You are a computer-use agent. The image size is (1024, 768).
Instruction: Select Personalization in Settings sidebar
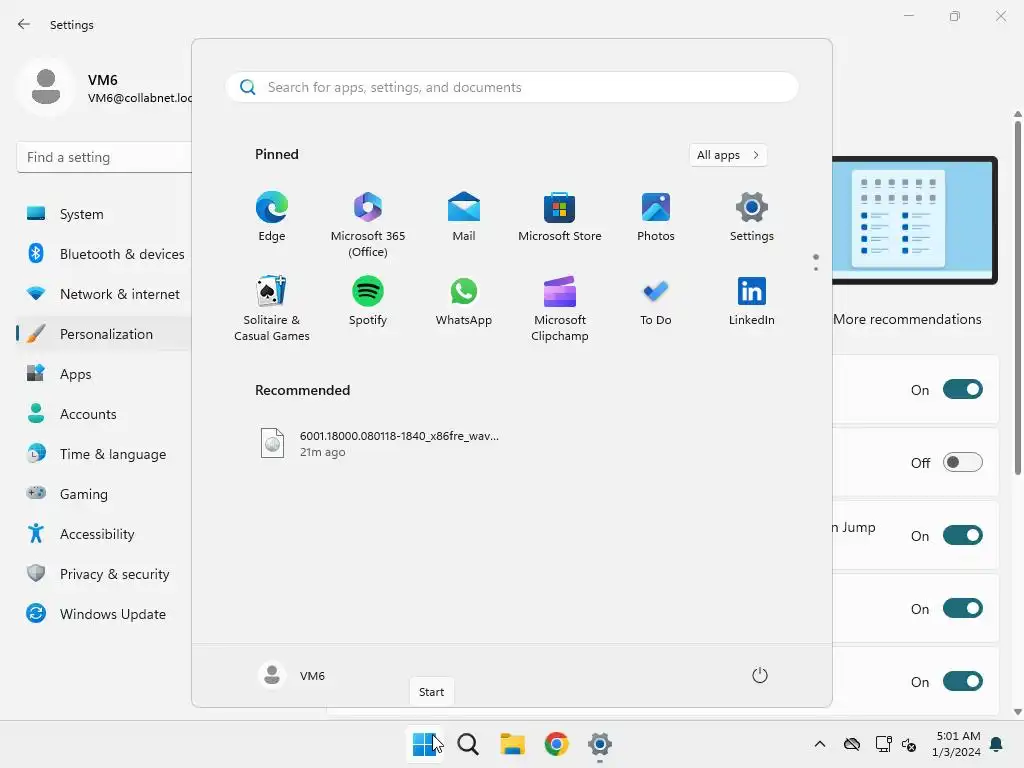point(104,334)
